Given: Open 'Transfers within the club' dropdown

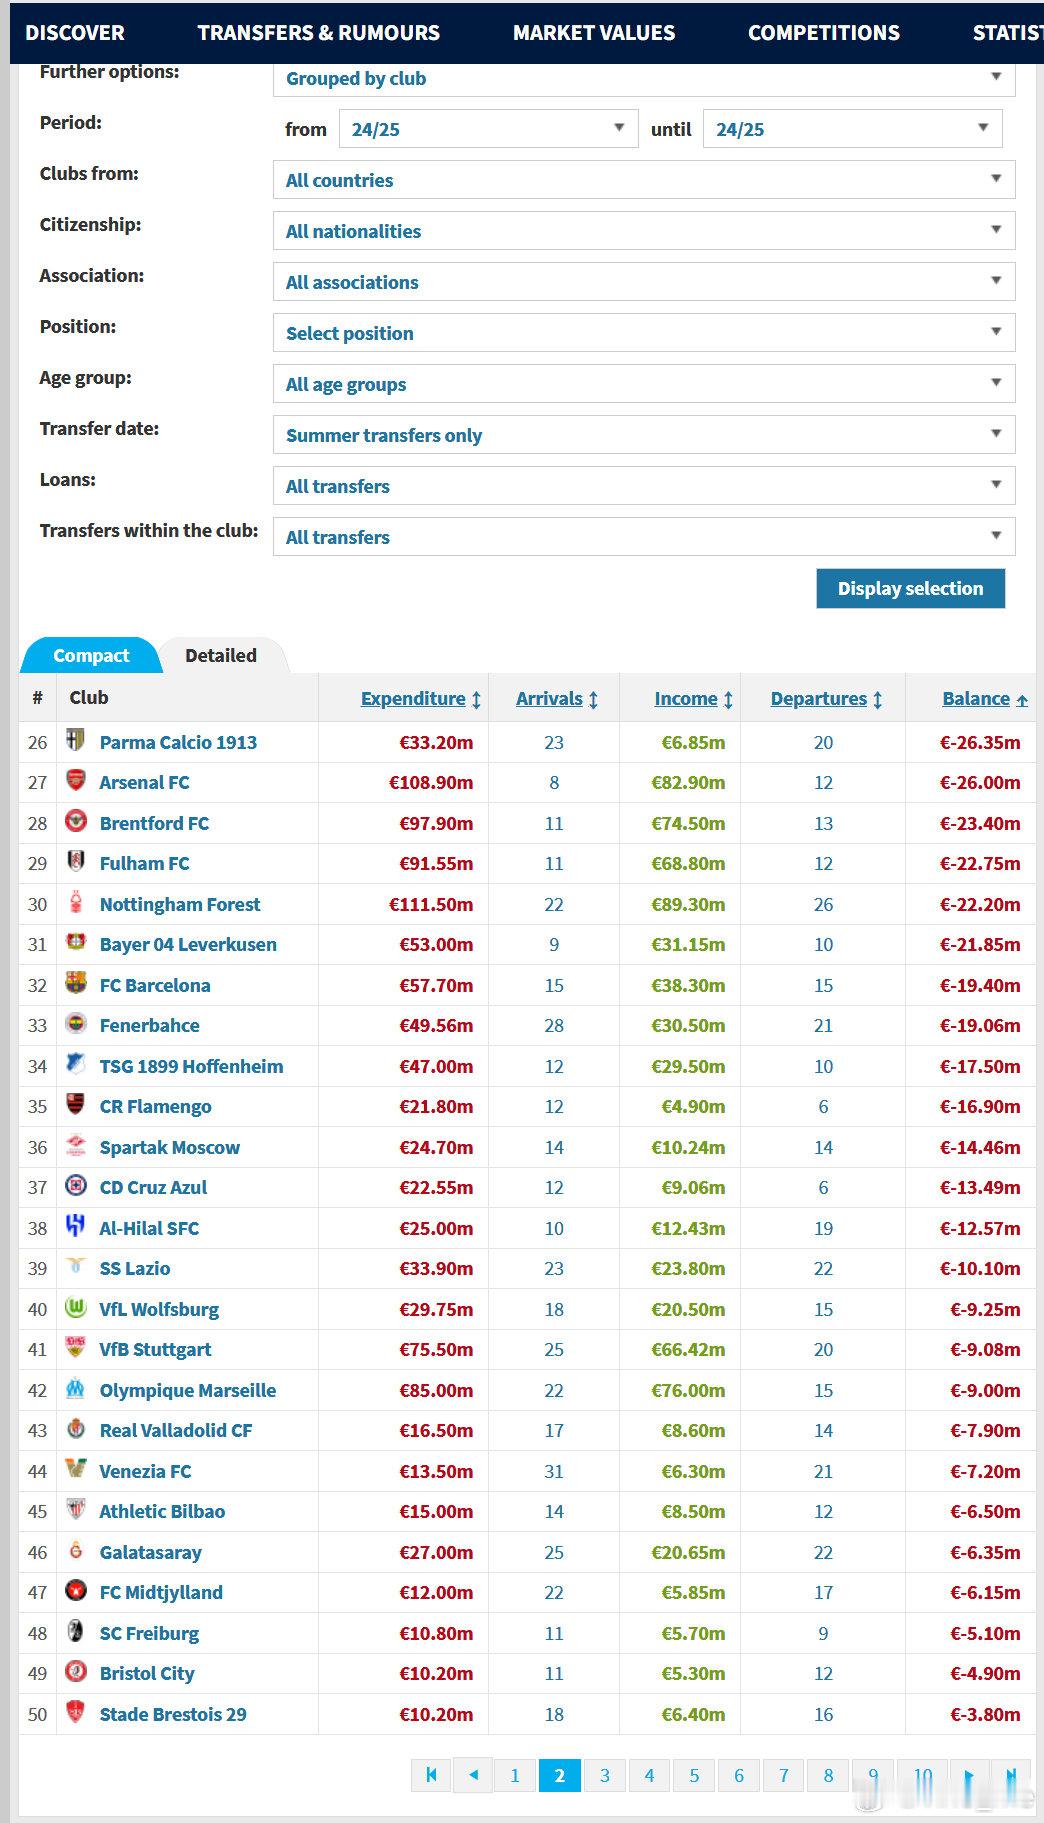Looking at the screenshot, I should 644,537.
